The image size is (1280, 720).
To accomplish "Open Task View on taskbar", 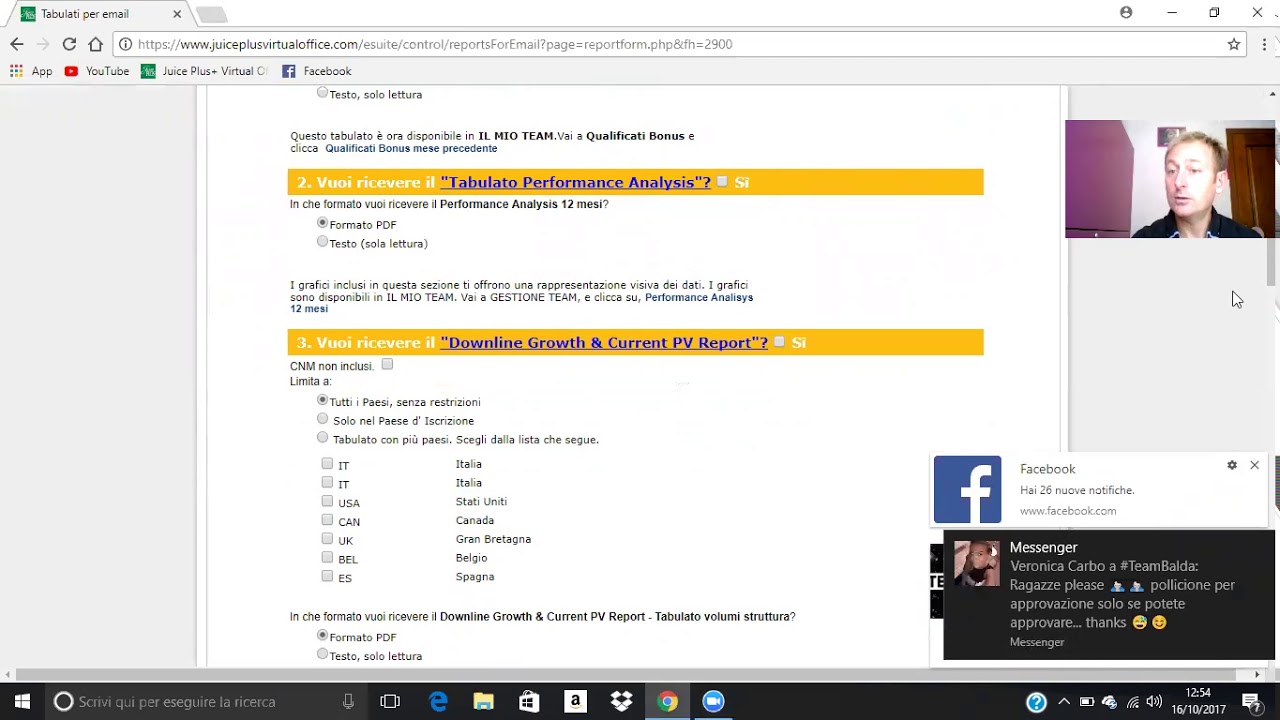I will point(390,701).
